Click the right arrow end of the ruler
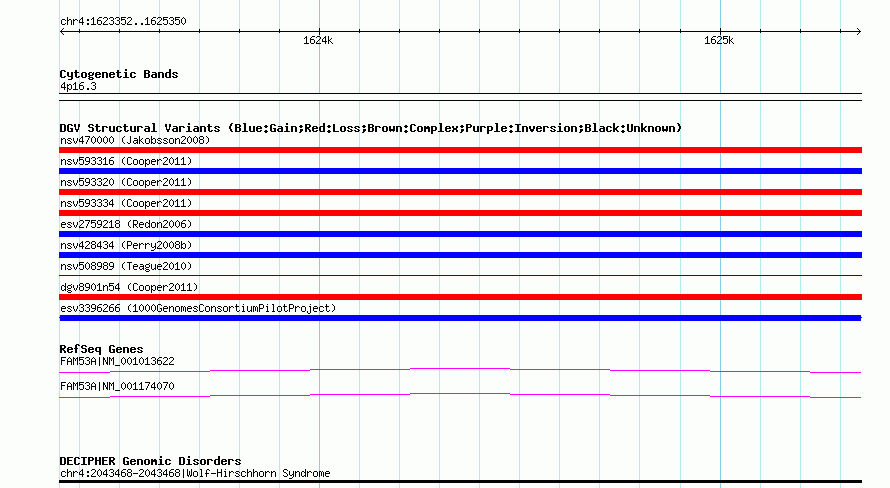Viewport: 890px width, 488px height. pos(858,32)
